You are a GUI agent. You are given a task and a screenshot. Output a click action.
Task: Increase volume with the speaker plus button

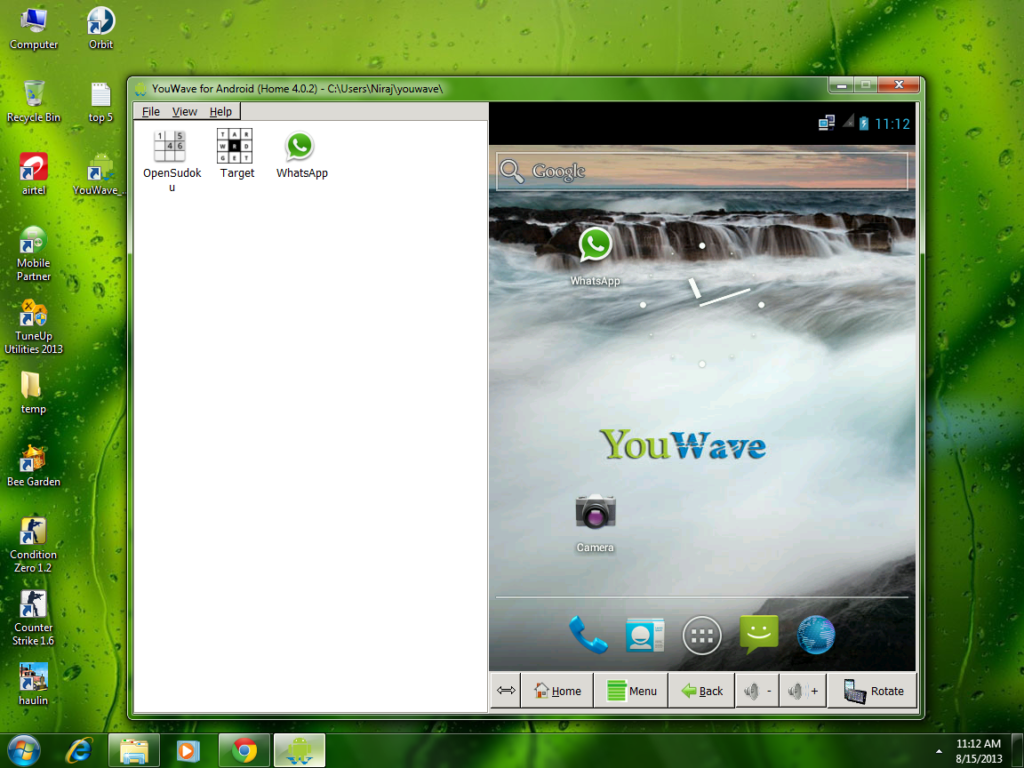click(x=803, y=690)
